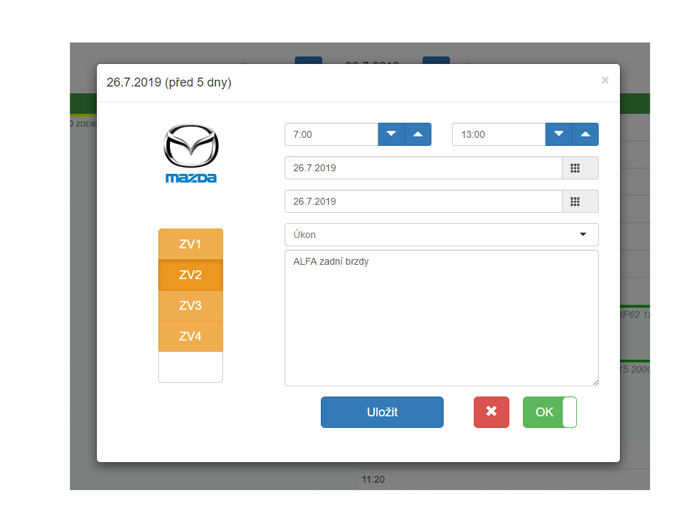The image size is (700, 515).
Task: Open calendar picker for first date field
Action: coord(580,168)
